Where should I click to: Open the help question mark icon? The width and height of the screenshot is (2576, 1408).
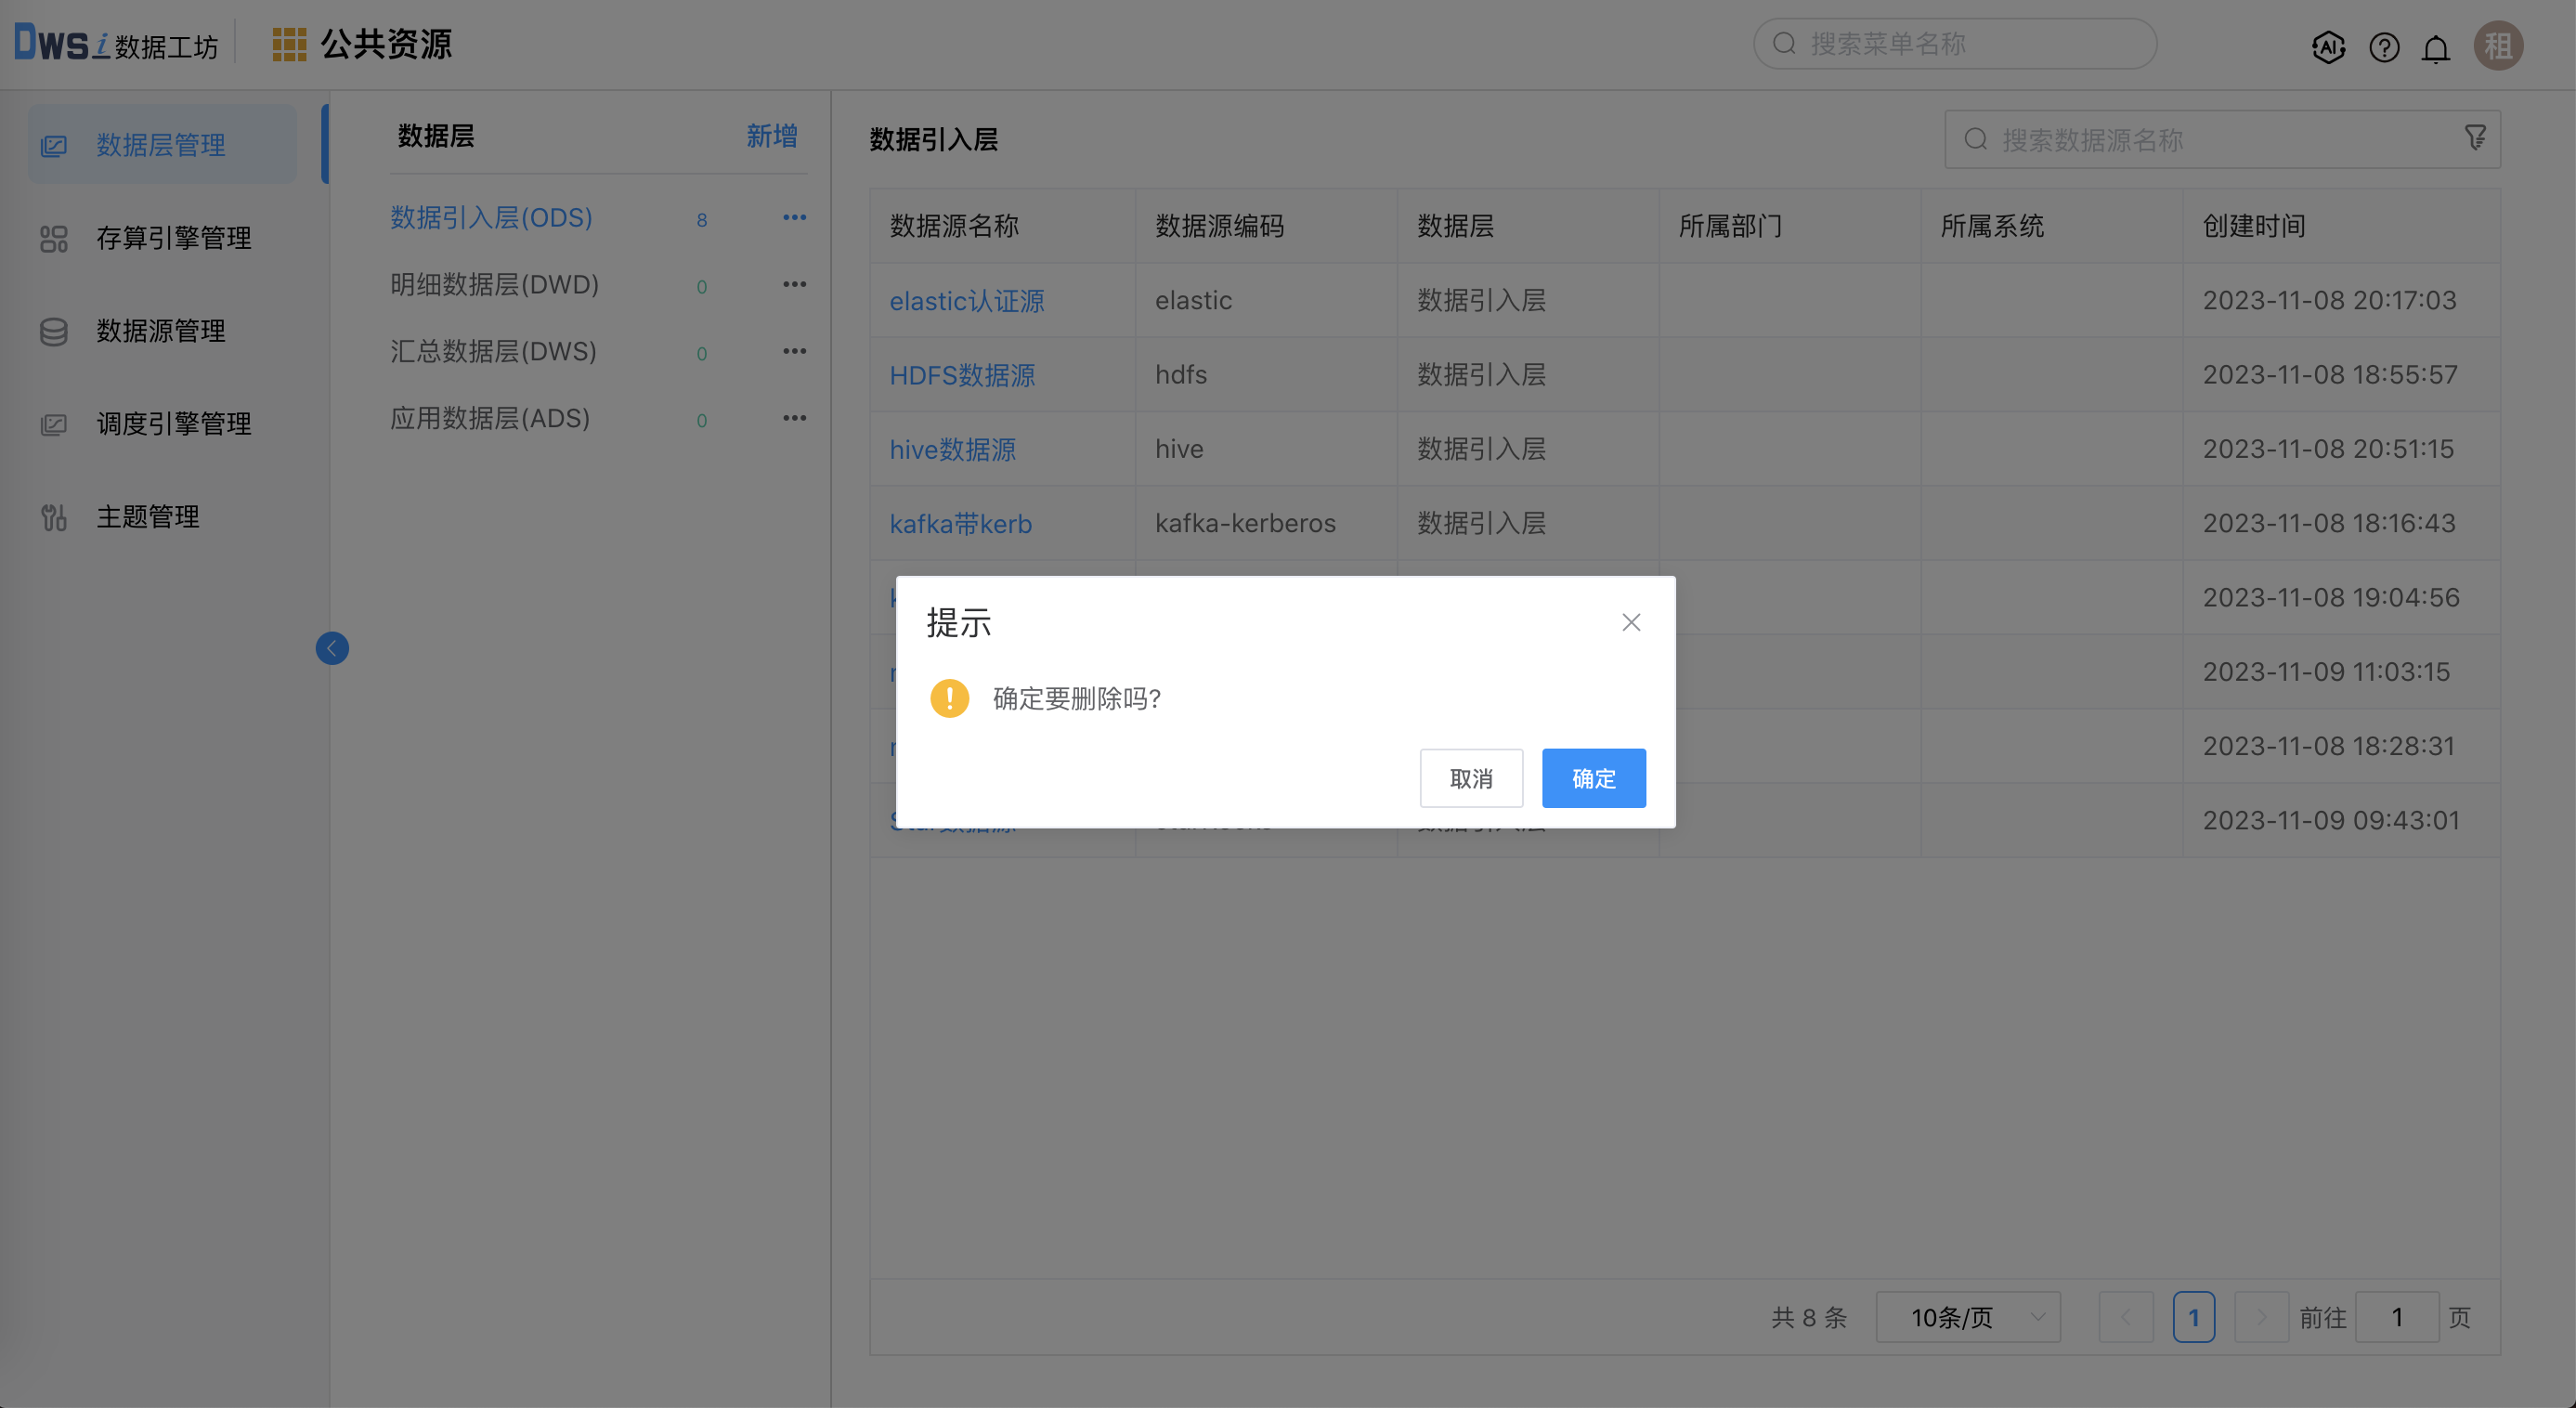[2384, 47]
